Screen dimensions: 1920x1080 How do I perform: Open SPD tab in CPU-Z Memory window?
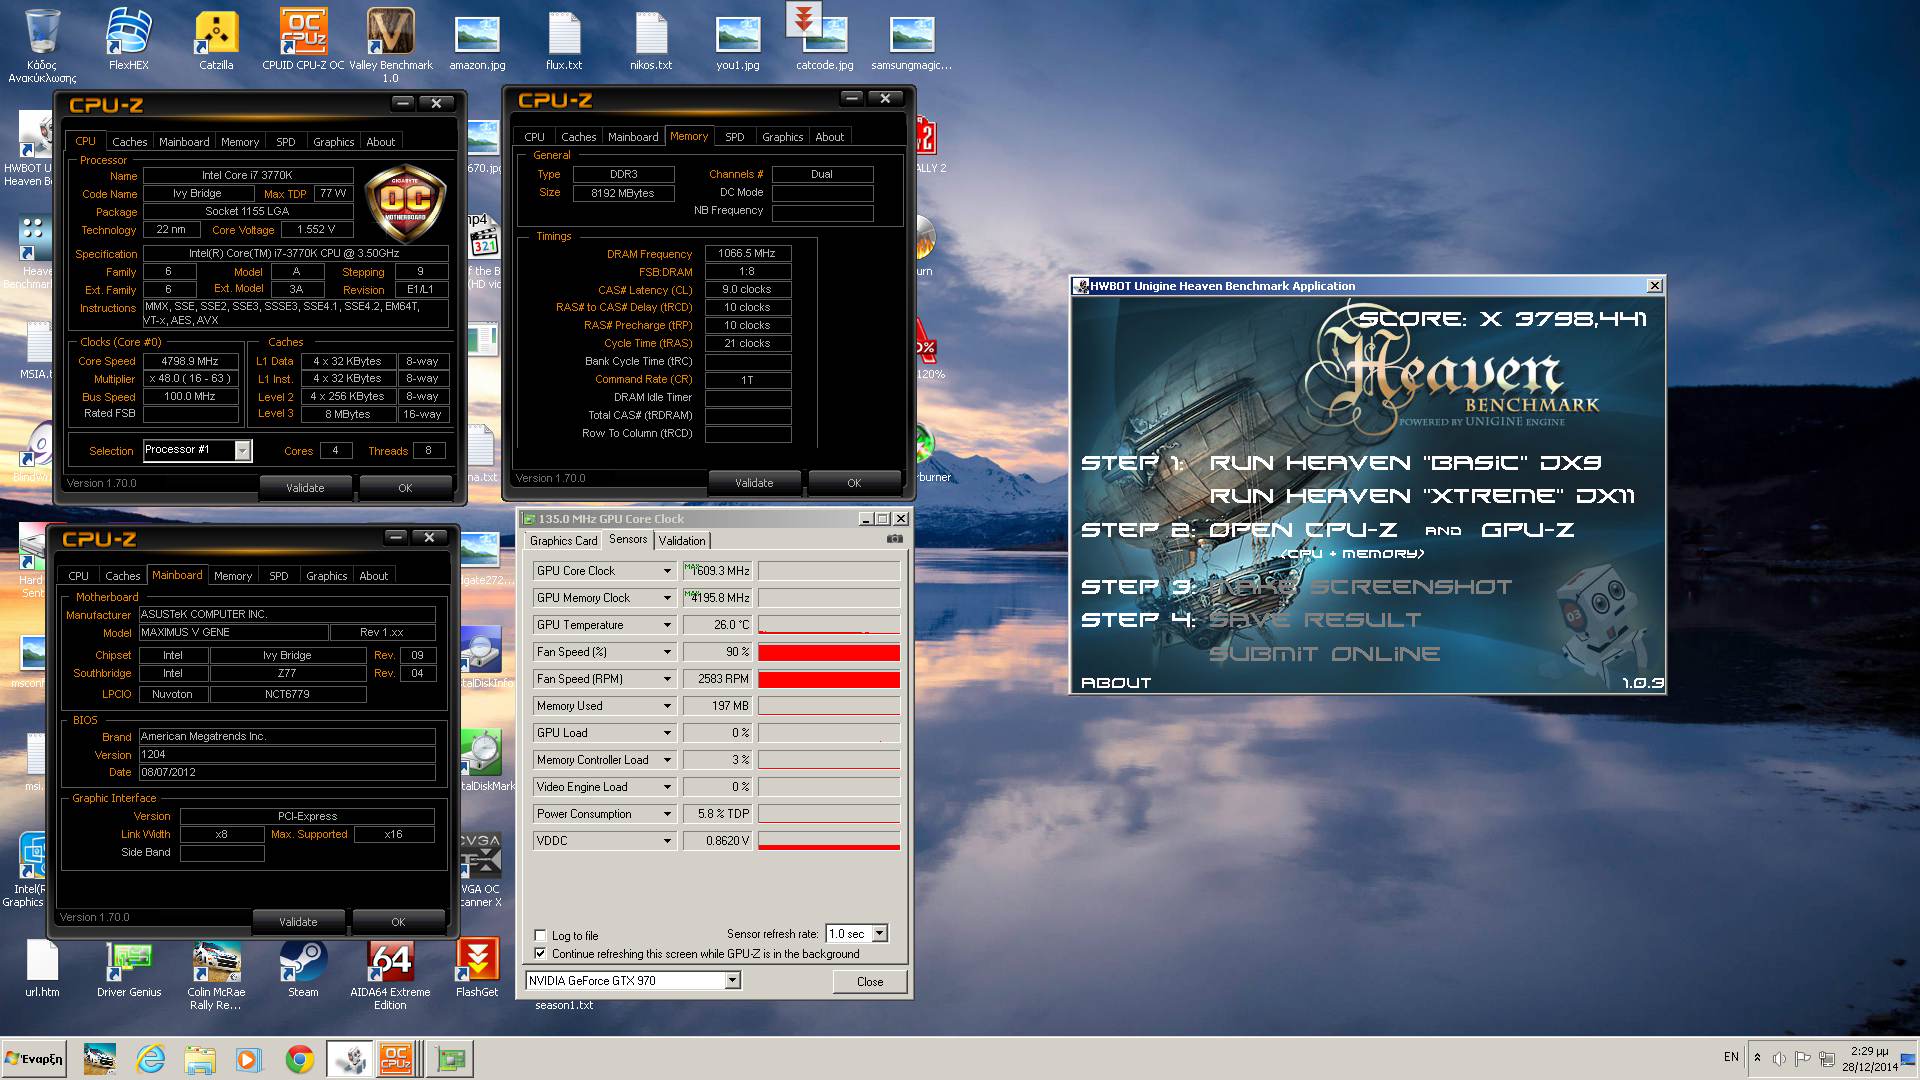[735, 137]
